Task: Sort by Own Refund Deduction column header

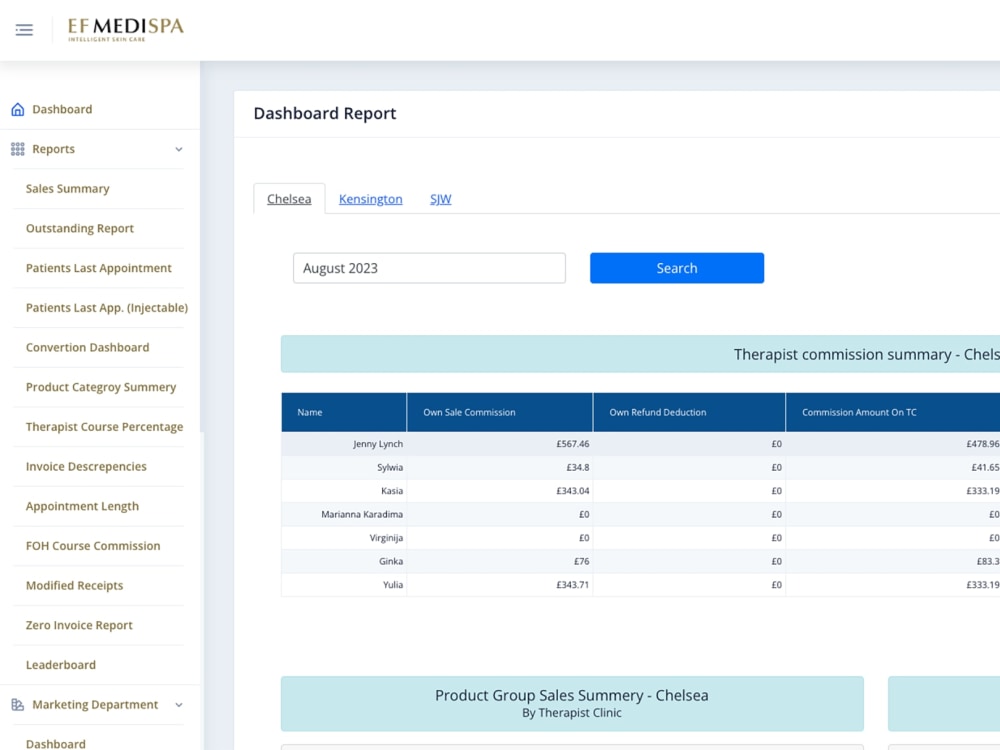Action: tap(689, 413)
